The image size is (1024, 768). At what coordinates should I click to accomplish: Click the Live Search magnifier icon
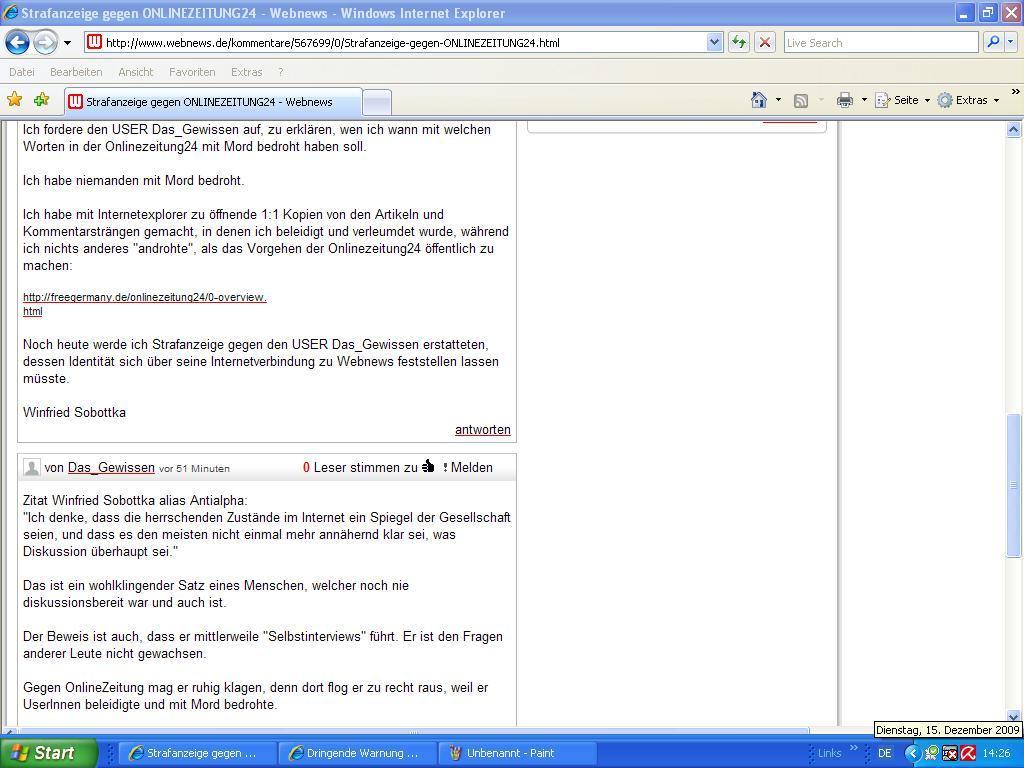point(993,42)
